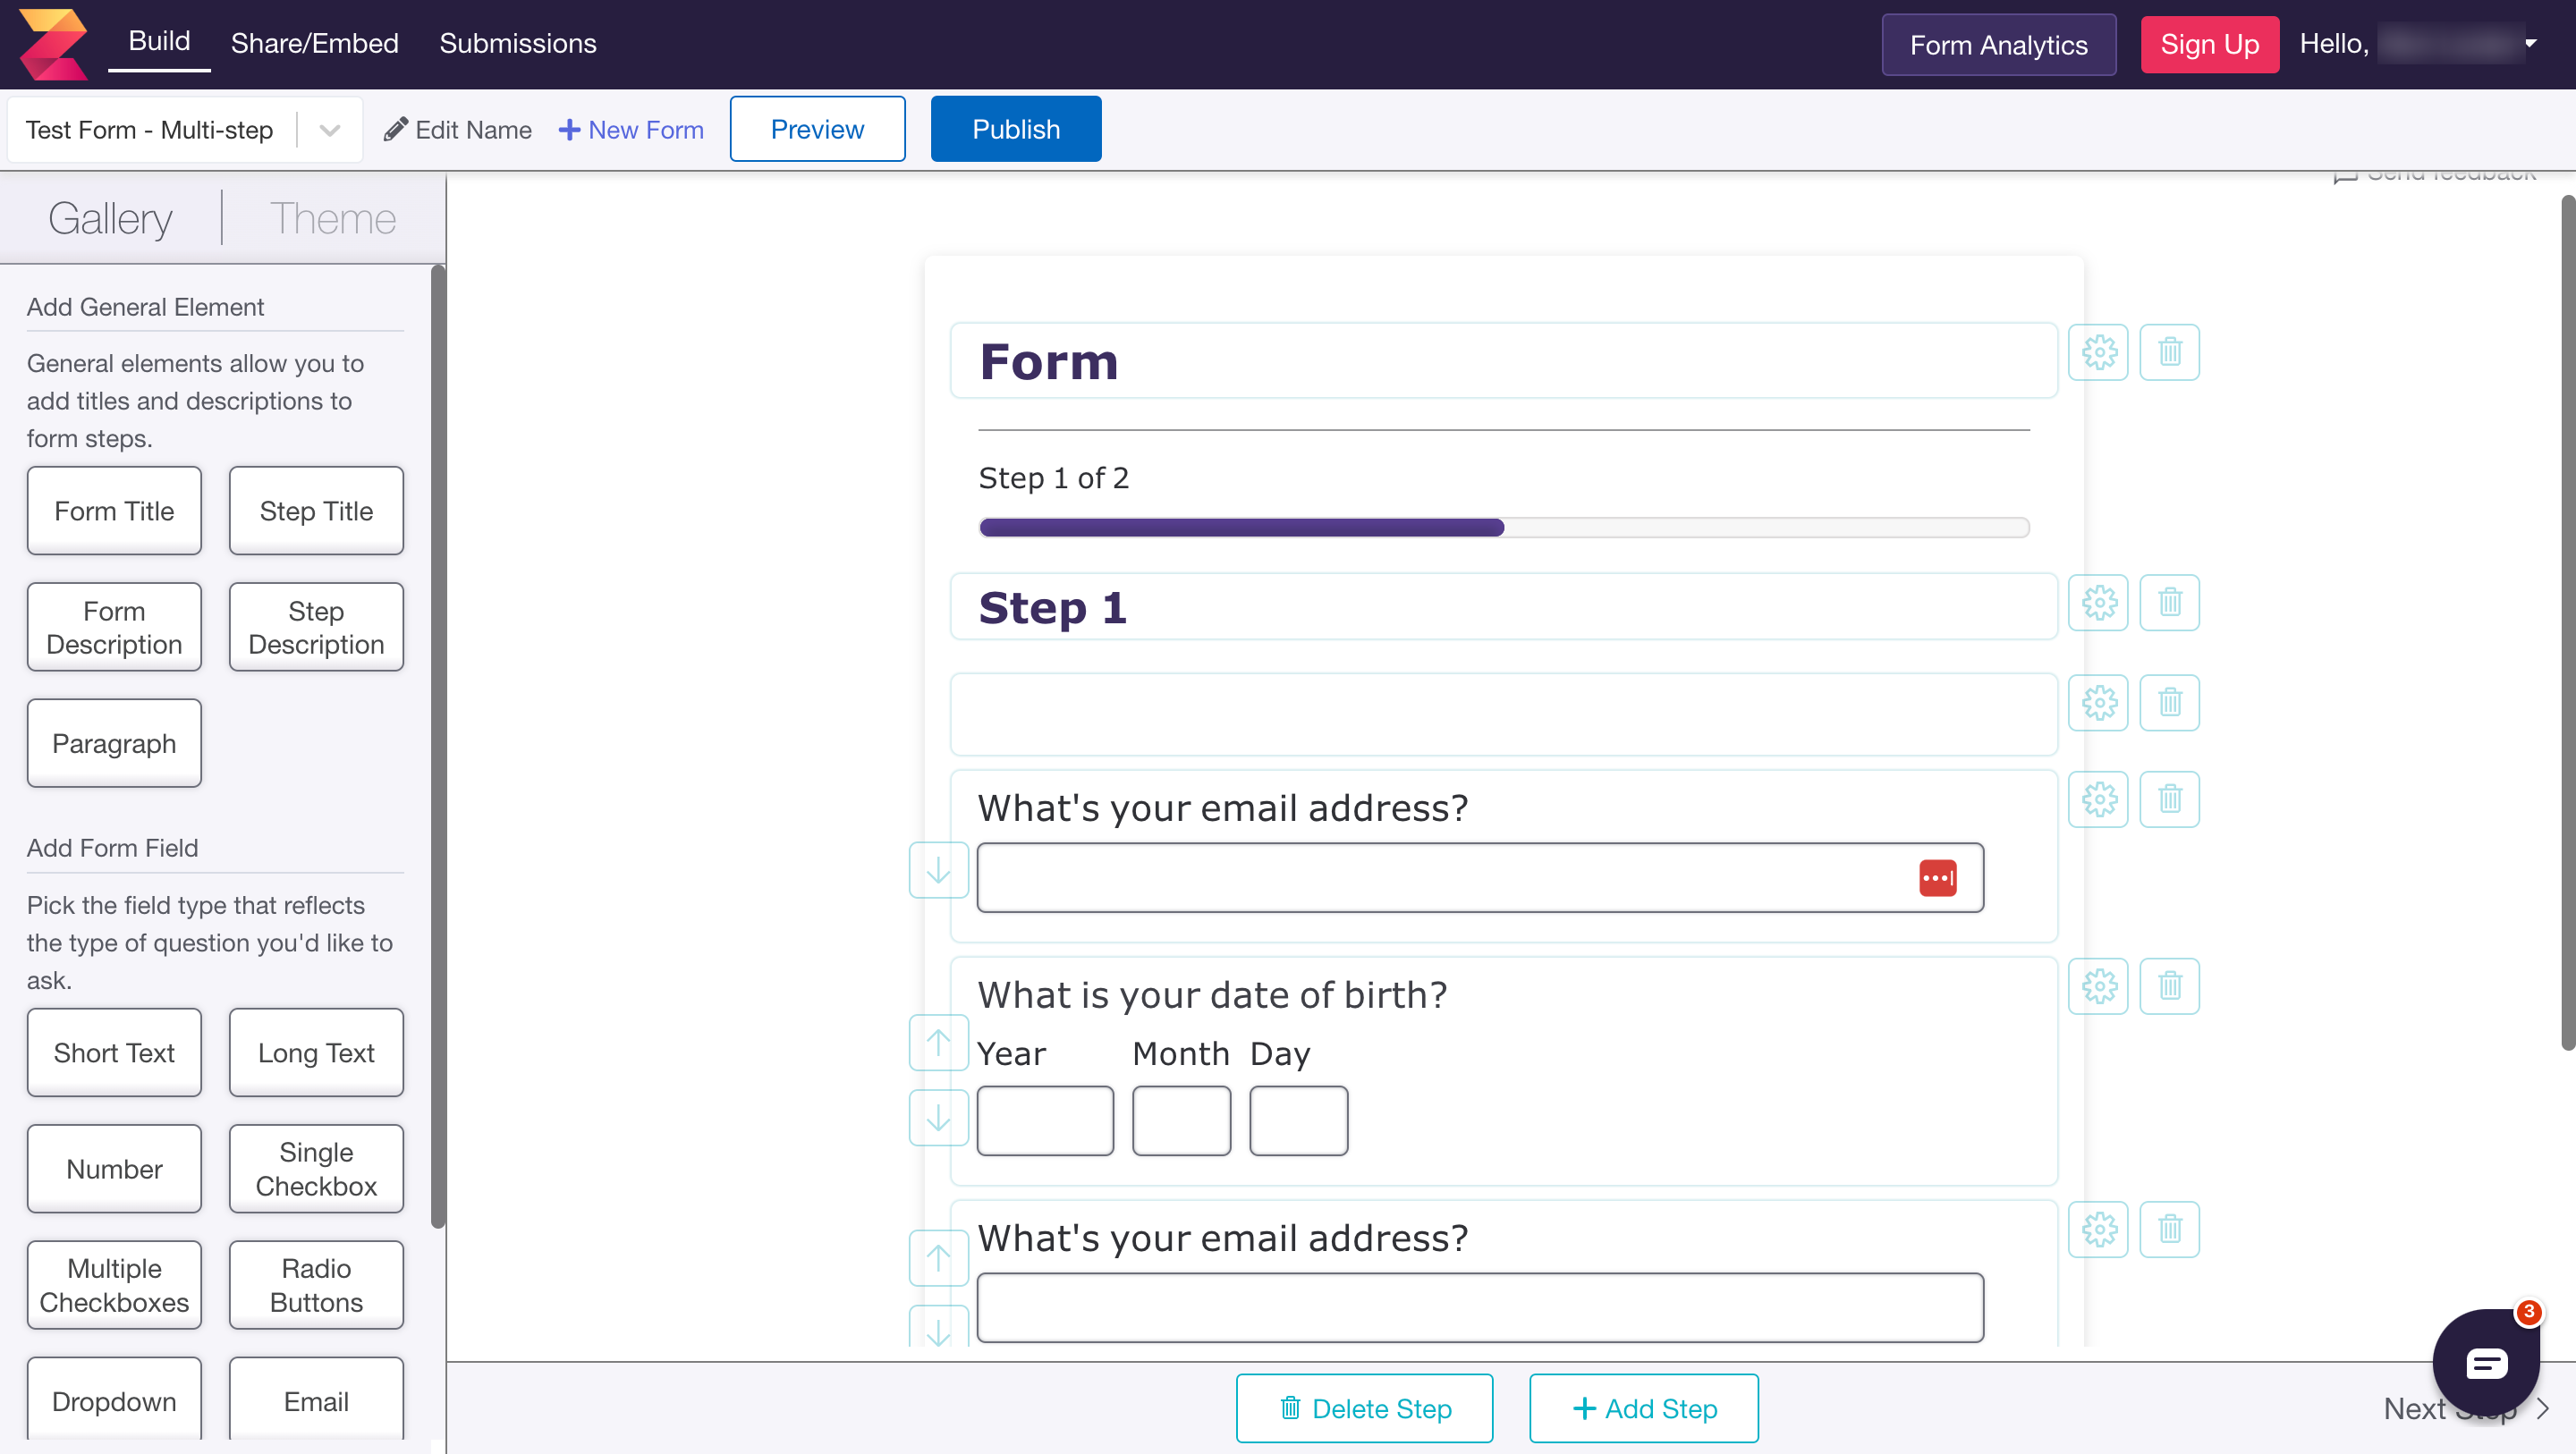The width and height of the screenshot is (2576, 1454).
Task: Move first email field down
Action: coord(938,870)
